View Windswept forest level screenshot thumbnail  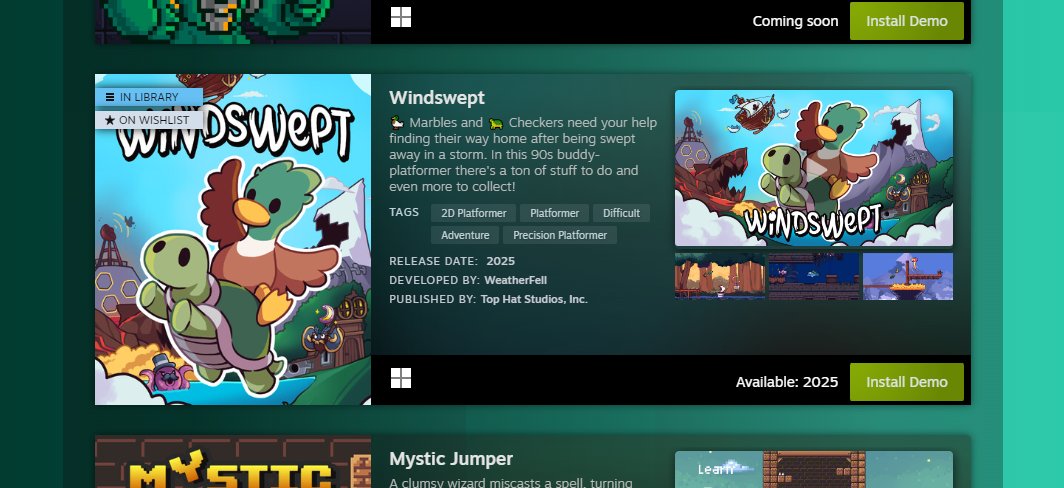click(719, 276)
